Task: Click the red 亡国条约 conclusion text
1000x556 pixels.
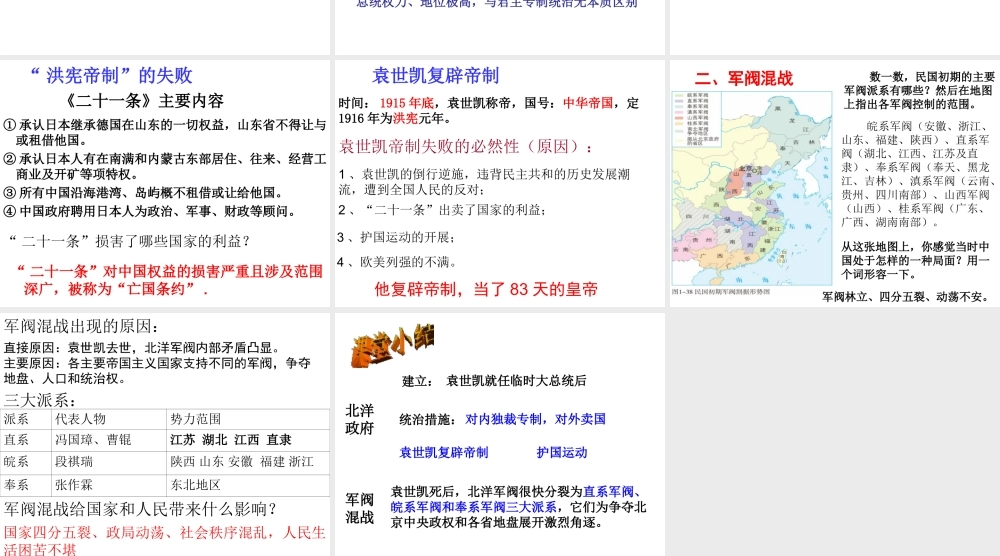Action: click(170, 280)
